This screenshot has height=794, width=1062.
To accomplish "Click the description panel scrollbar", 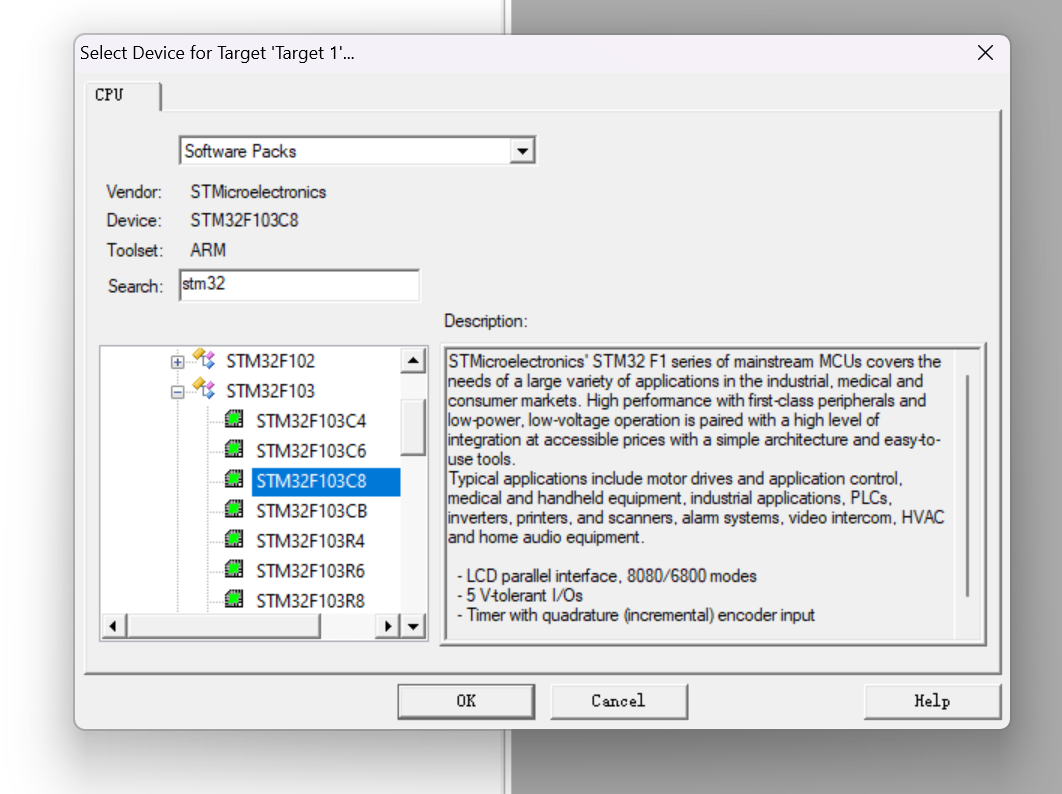I will pos(968,485).
